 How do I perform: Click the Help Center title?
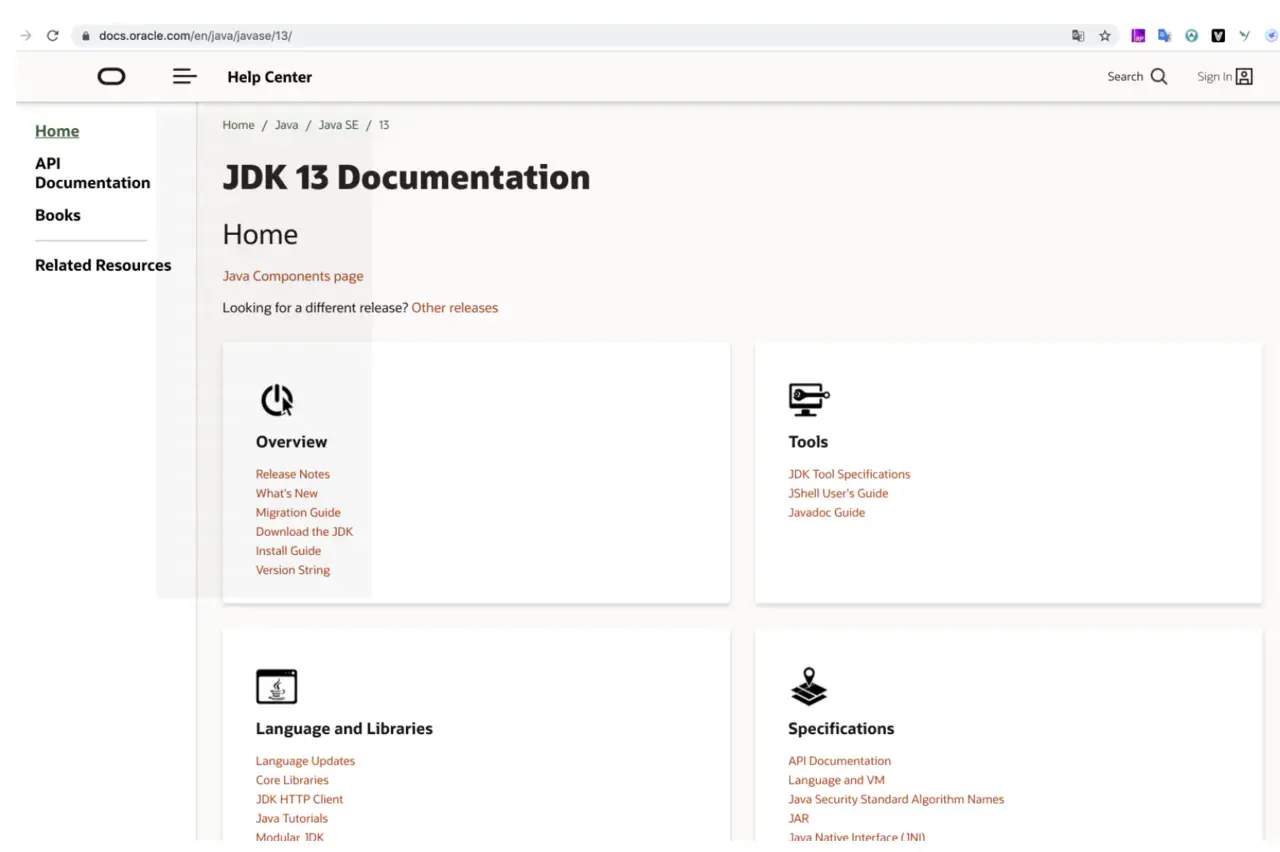270,77
